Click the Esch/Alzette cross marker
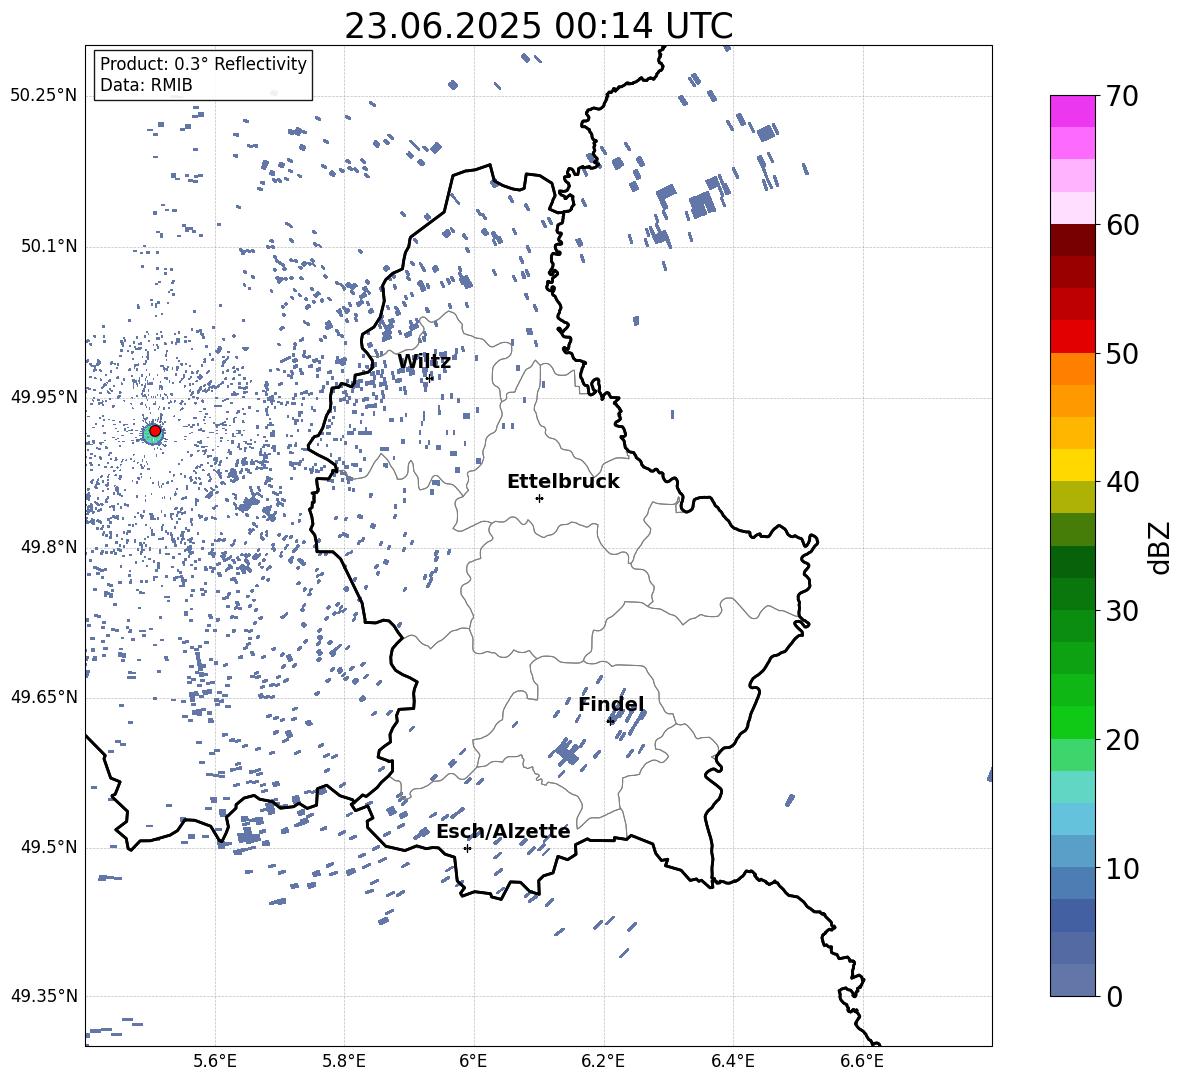Viewport: 1184px width, 1081px height. click(467, 848)
